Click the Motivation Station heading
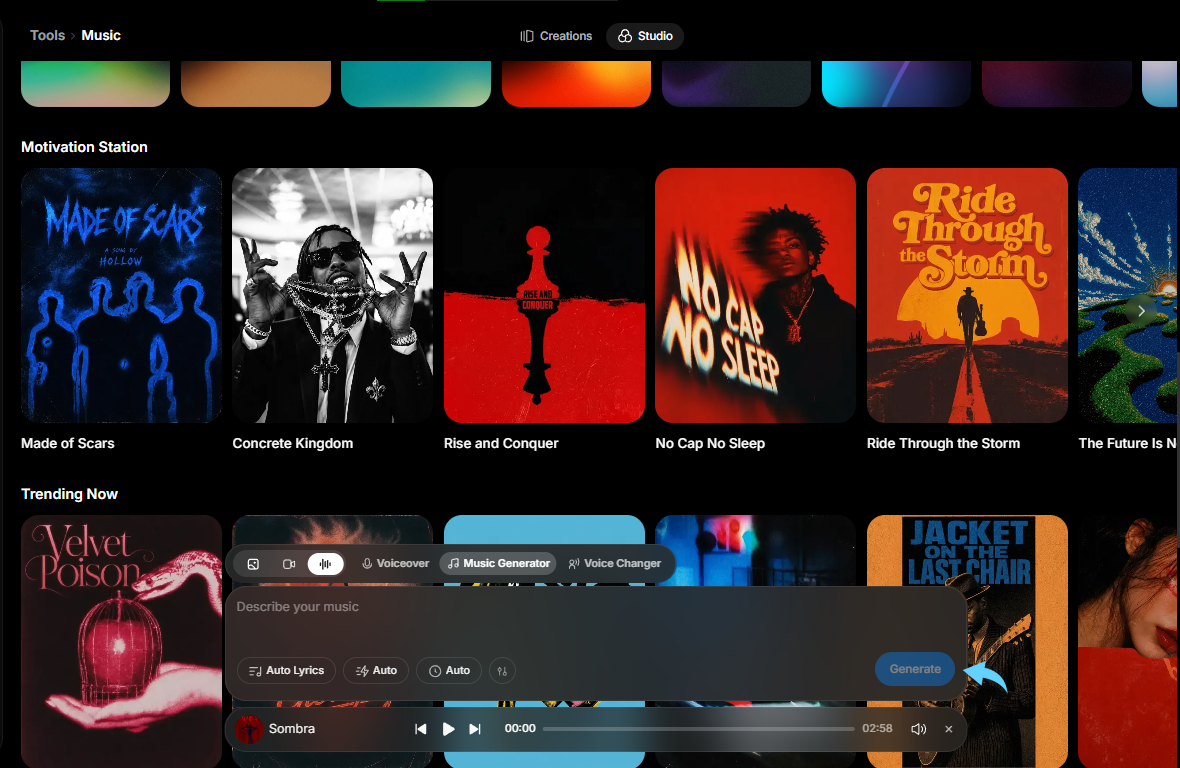 click(84, 147)
